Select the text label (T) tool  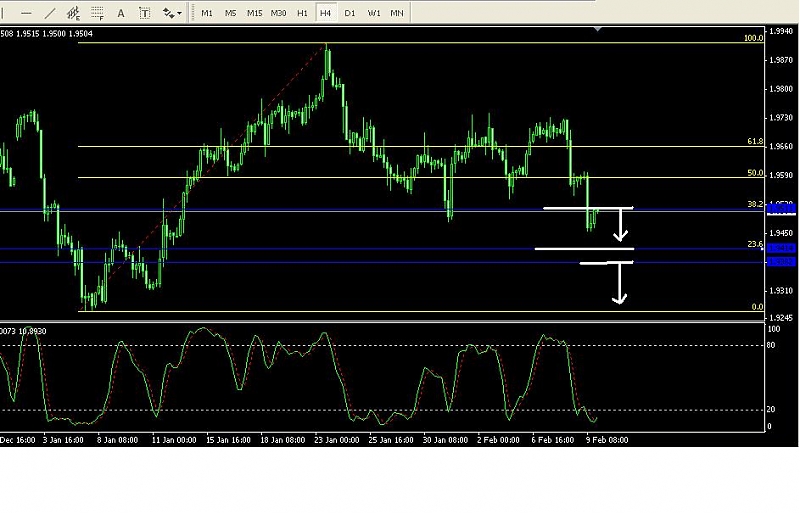(144, 13)
